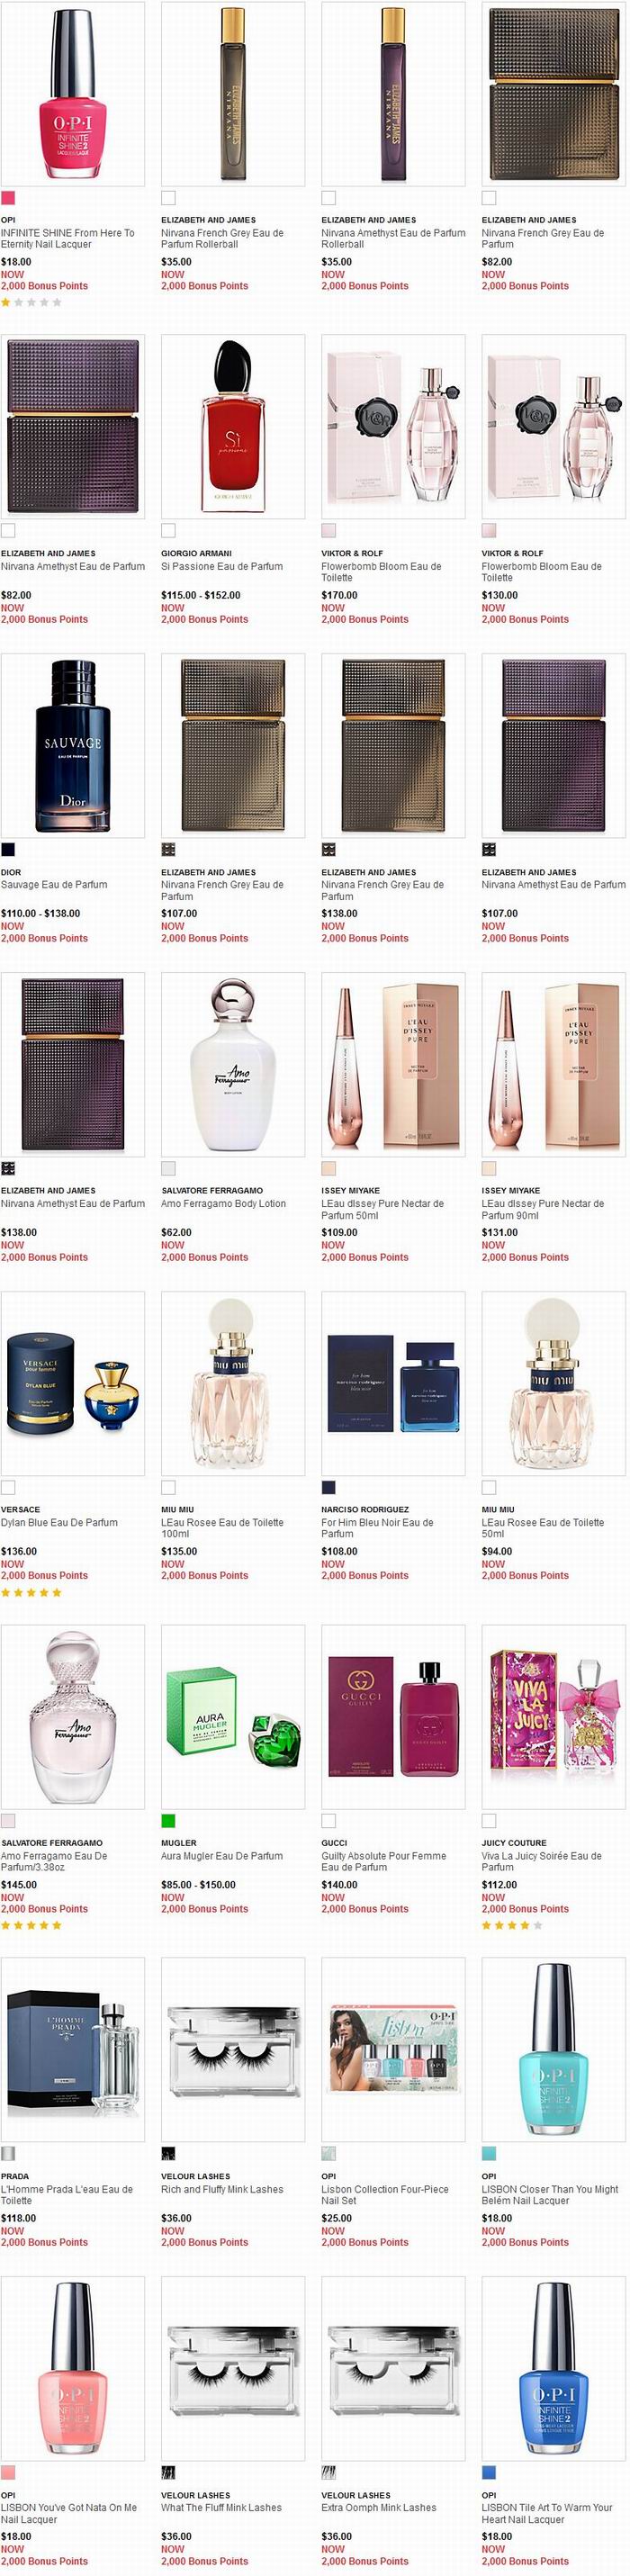The height and width of the screenshot is (2576, 630).
Task: Click the star rating under Viva La Juicy Soirée
Action: pyautogui.click(x=512, y=1925)
